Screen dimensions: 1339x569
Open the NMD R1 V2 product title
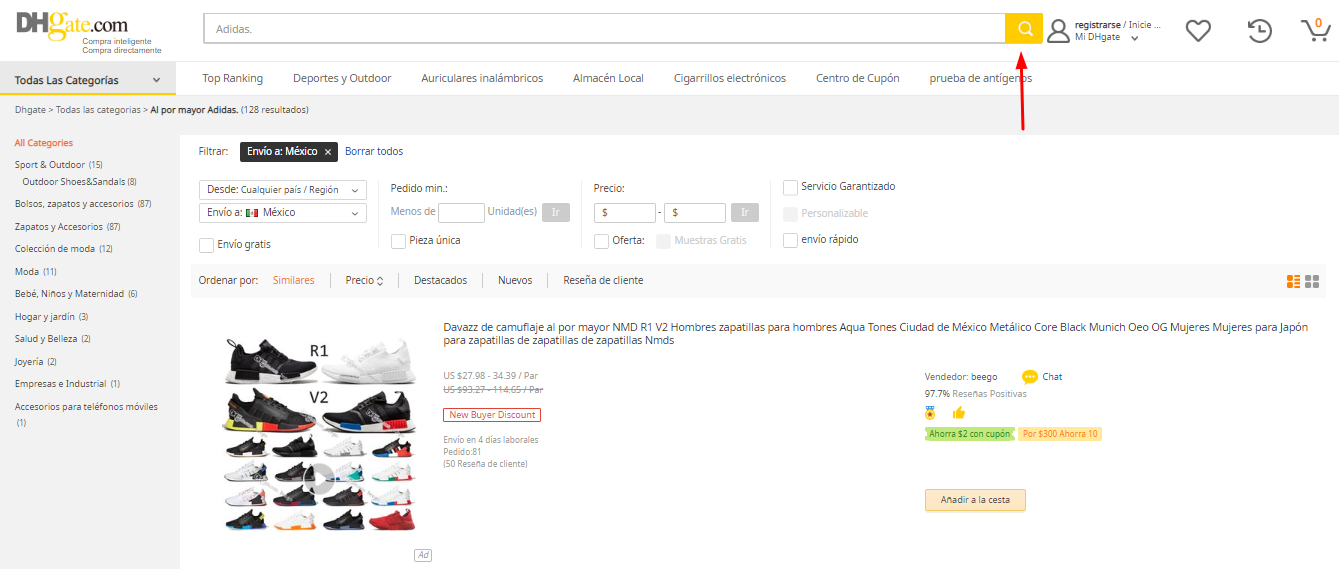(876, 334)
